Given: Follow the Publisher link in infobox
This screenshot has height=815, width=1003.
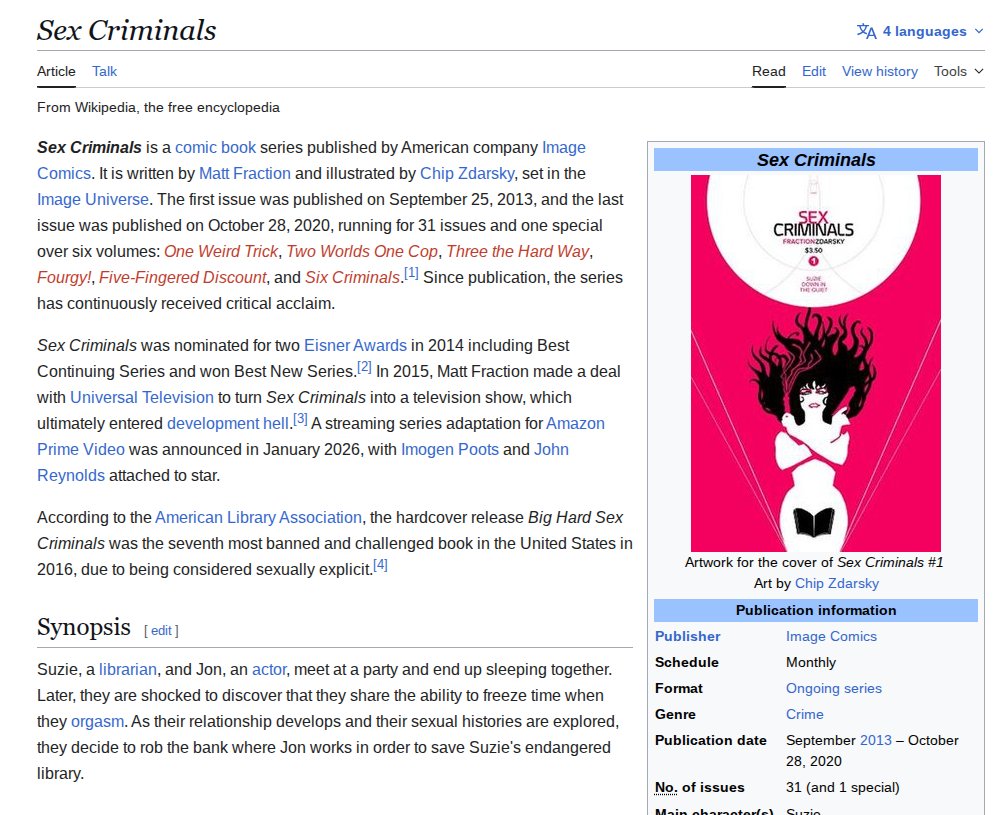Looking at the screenshot, I should [x=688, y=637].
